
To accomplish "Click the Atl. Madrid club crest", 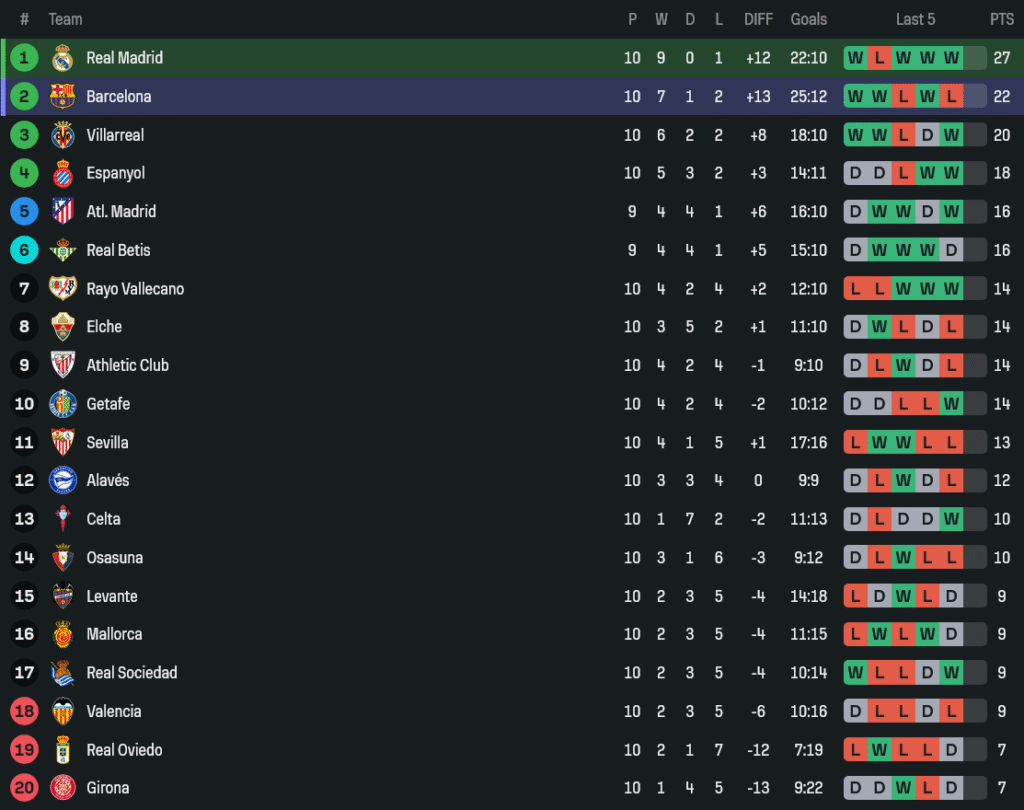I will tap(63, 211).
